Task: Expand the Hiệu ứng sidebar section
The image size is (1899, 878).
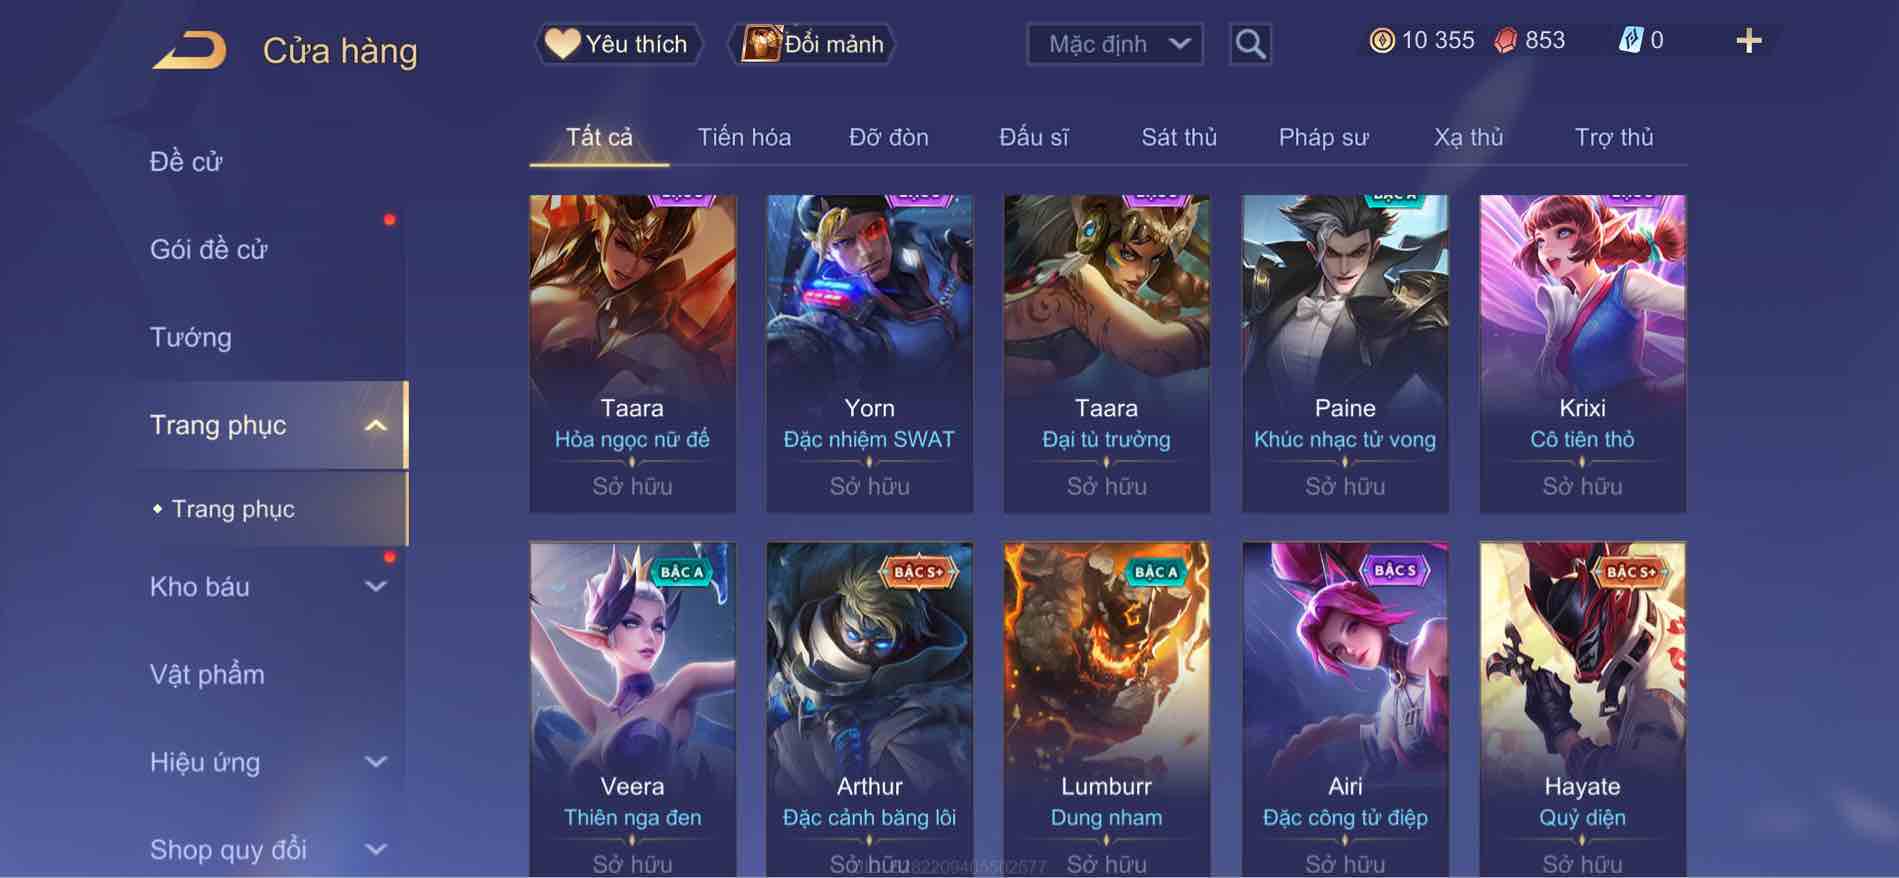Action: click(375, 762)
